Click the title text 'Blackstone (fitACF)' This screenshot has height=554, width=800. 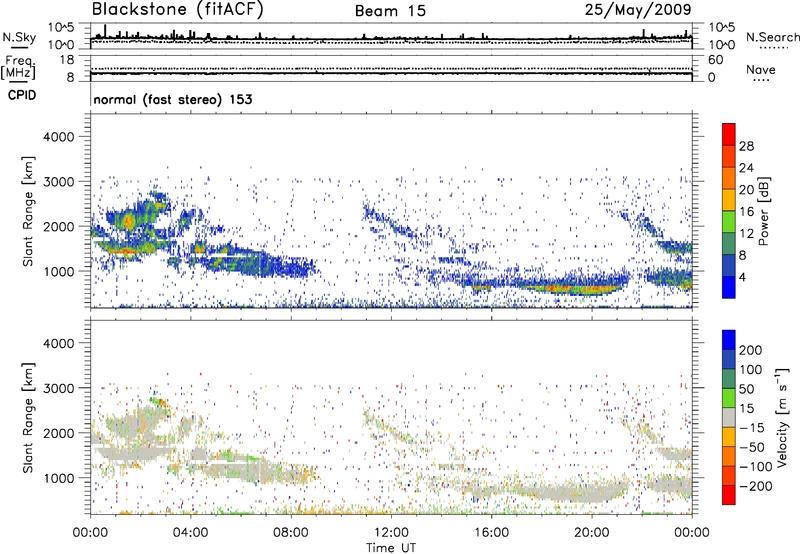tap(177, 9)
